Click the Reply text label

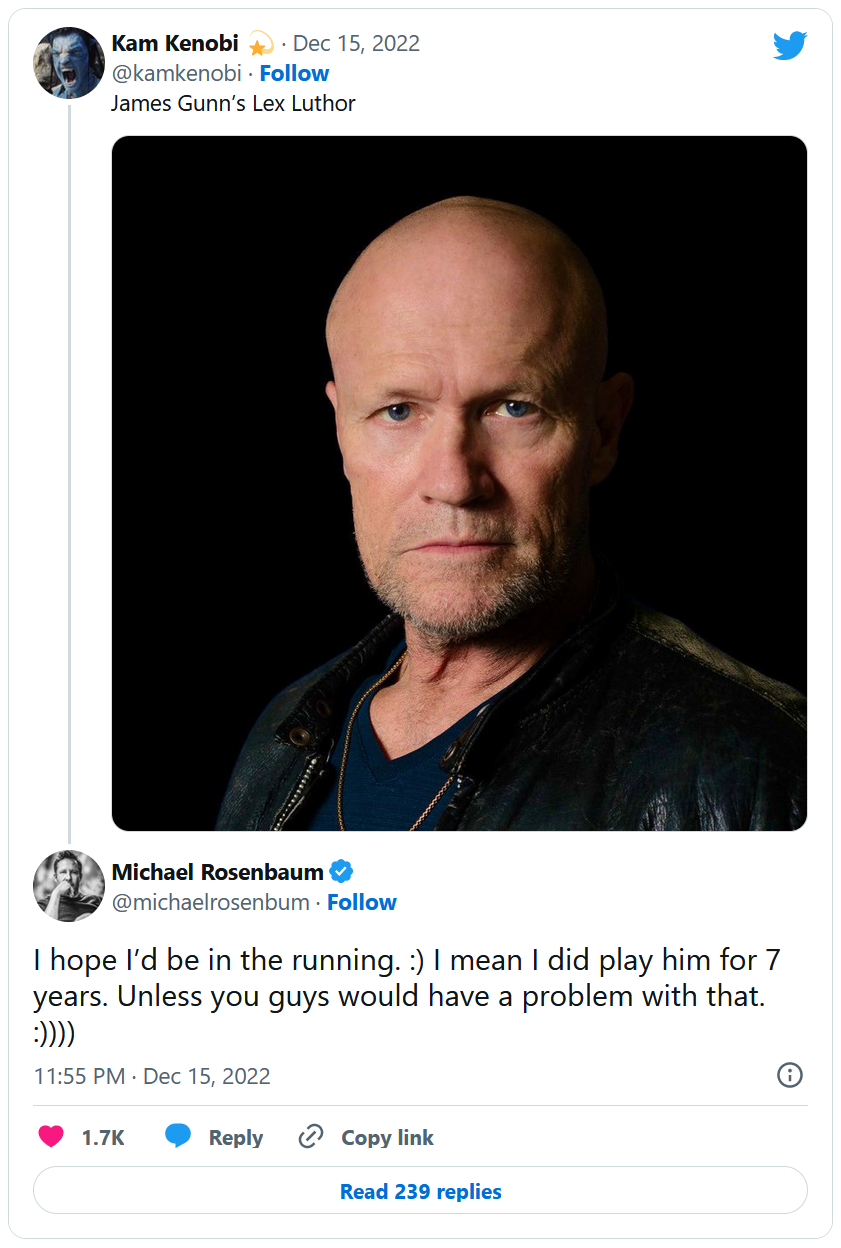pos(236,1137)
